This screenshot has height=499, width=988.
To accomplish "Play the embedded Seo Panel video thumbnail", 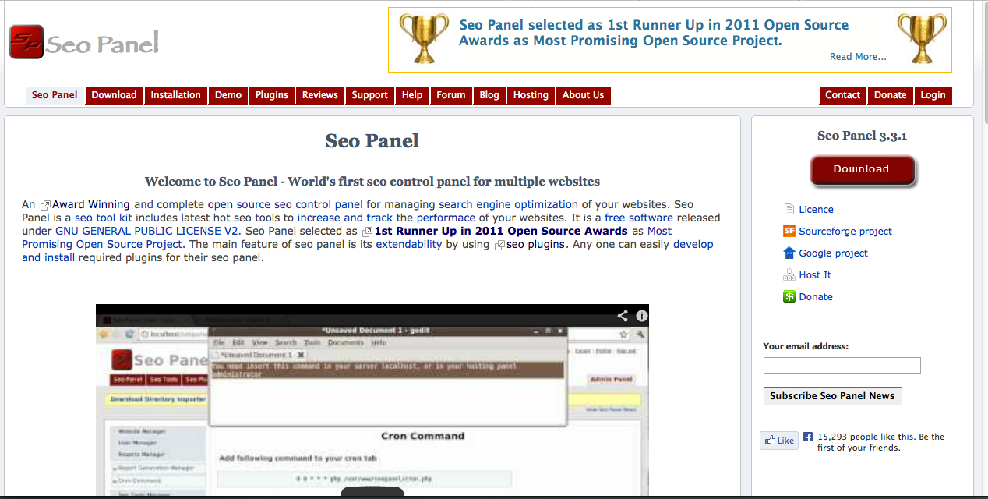I will 372,400.
